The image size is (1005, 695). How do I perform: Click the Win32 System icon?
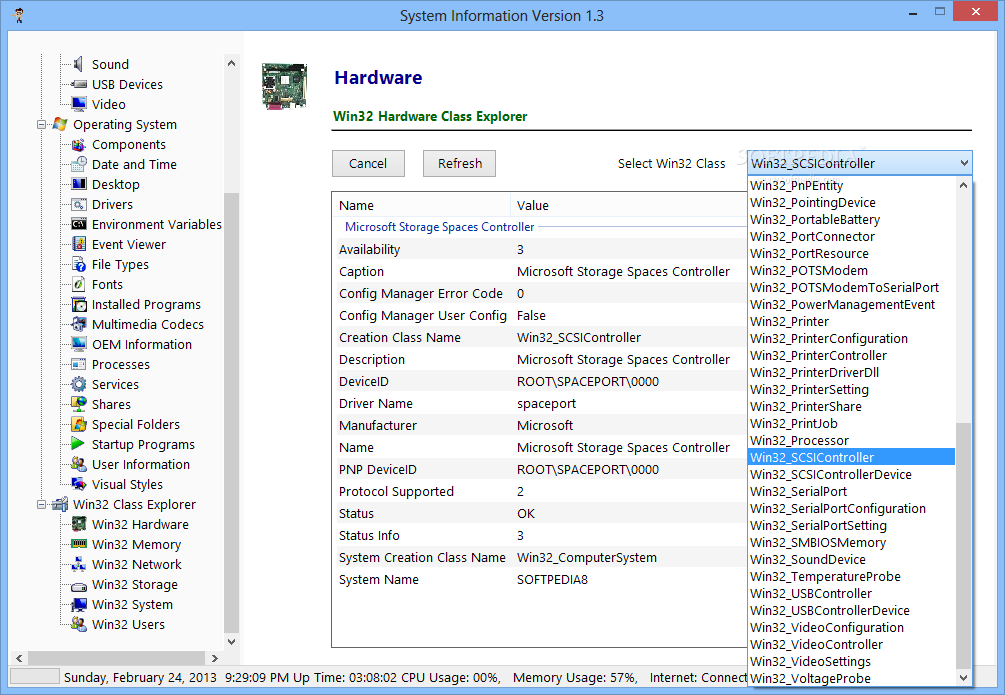coord(79,604)
